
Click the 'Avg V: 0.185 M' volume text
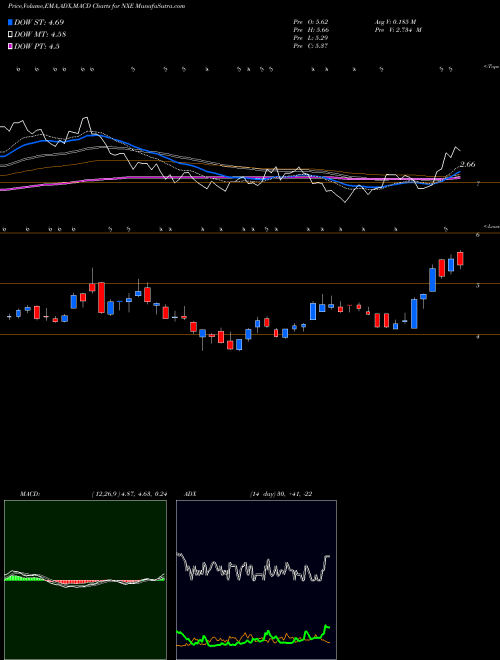[x=395, y=21]
